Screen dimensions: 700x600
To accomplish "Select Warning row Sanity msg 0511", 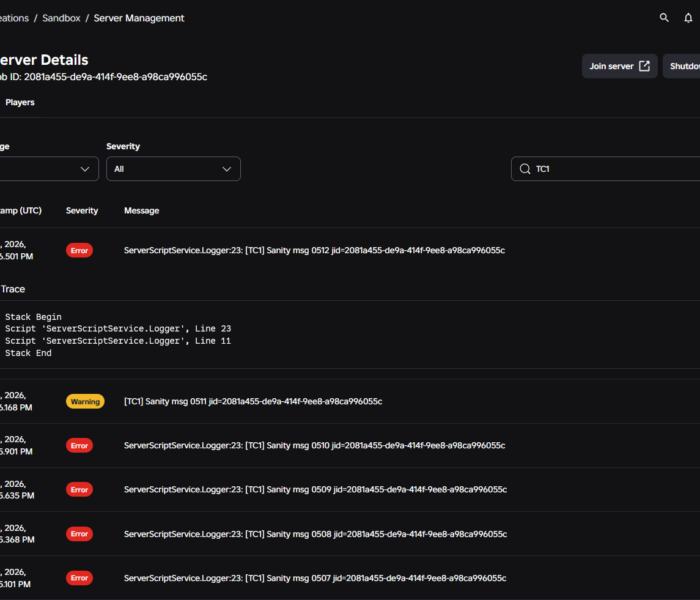I will point(350,401).
